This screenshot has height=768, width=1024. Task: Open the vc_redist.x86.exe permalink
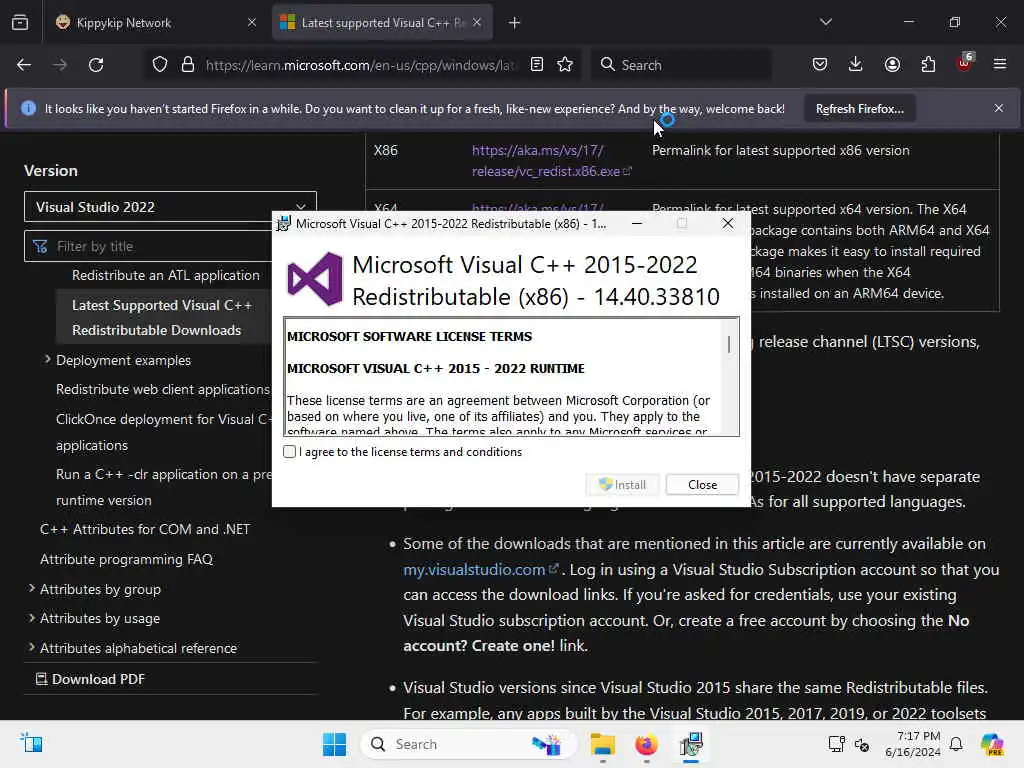pos(551,161)
